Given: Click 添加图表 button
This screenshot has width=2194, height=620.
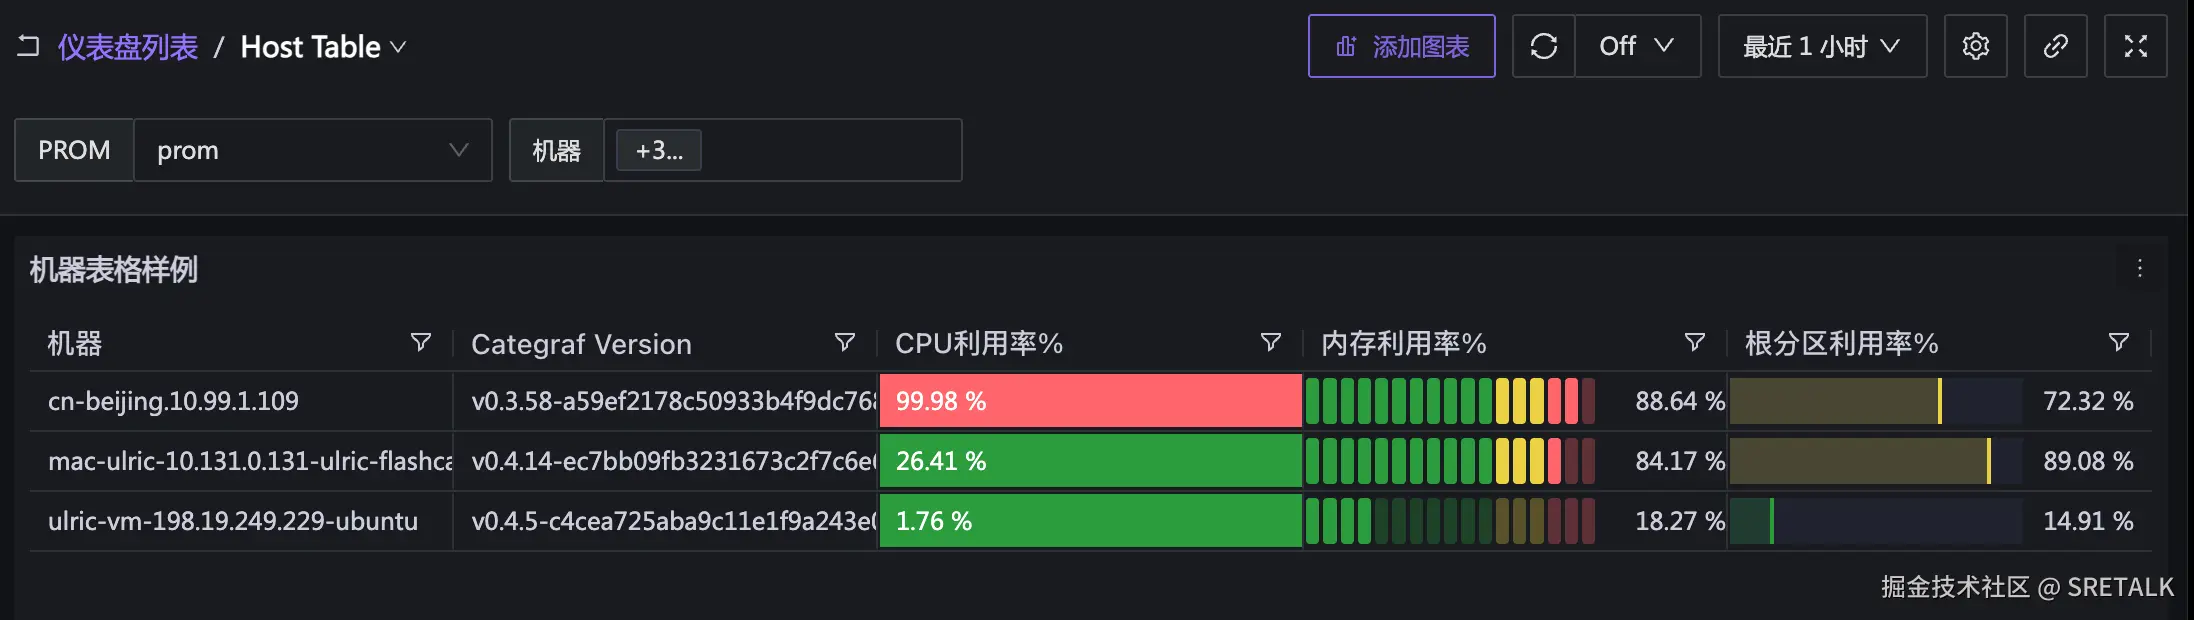Looking at the screenshot, I should click(1401, 46).
